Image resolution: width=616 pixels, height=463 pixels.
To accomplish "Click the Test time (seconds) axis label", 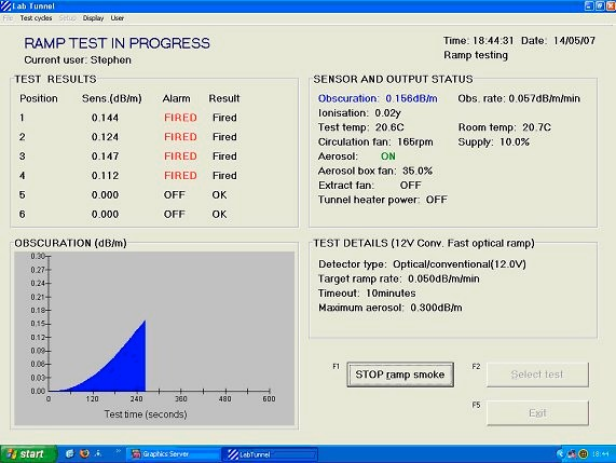I will [x=146, y=414].
